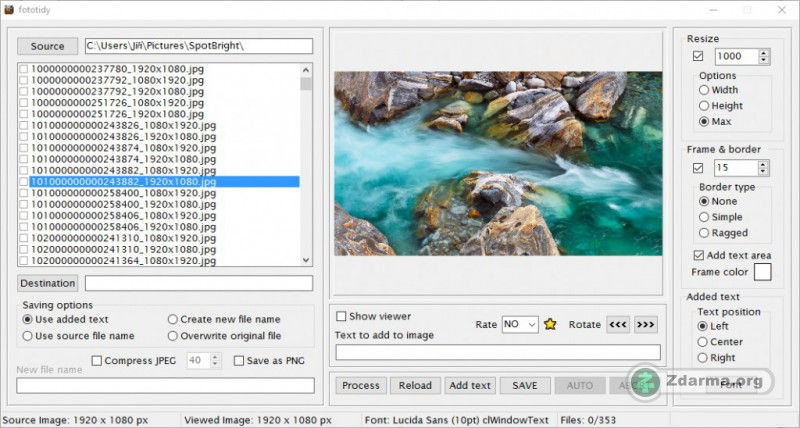Click the source path input field
800x428 pixels.
tap(198, 46)
